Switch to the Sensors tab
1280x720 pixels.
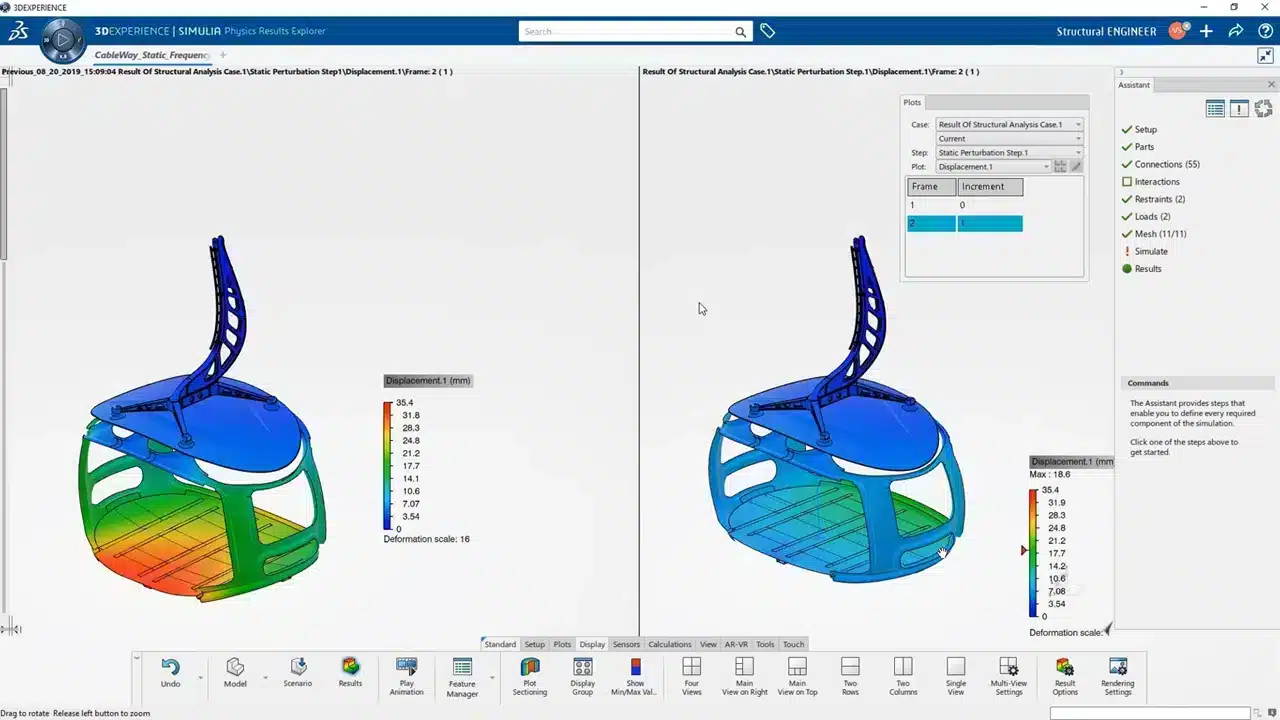626,644
